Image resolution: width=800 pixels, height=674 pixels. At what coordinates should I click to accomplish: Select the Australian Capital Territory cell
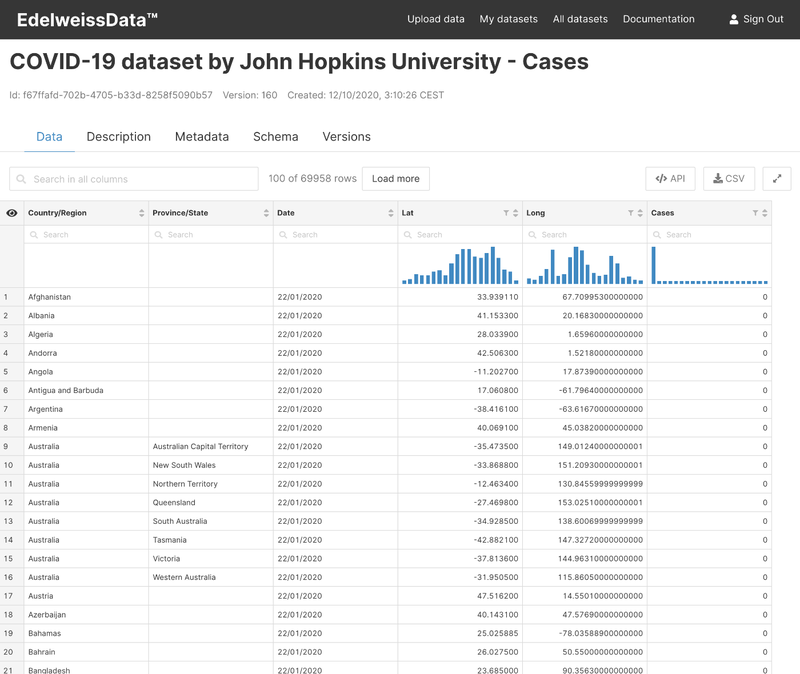(x=211, y=446)
